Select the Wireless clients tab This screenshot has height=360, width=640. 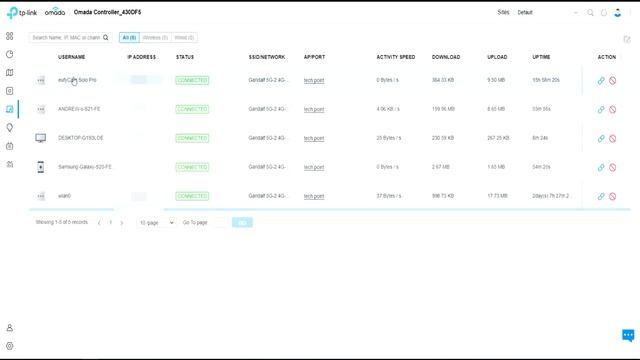click(x=156, y=38)
